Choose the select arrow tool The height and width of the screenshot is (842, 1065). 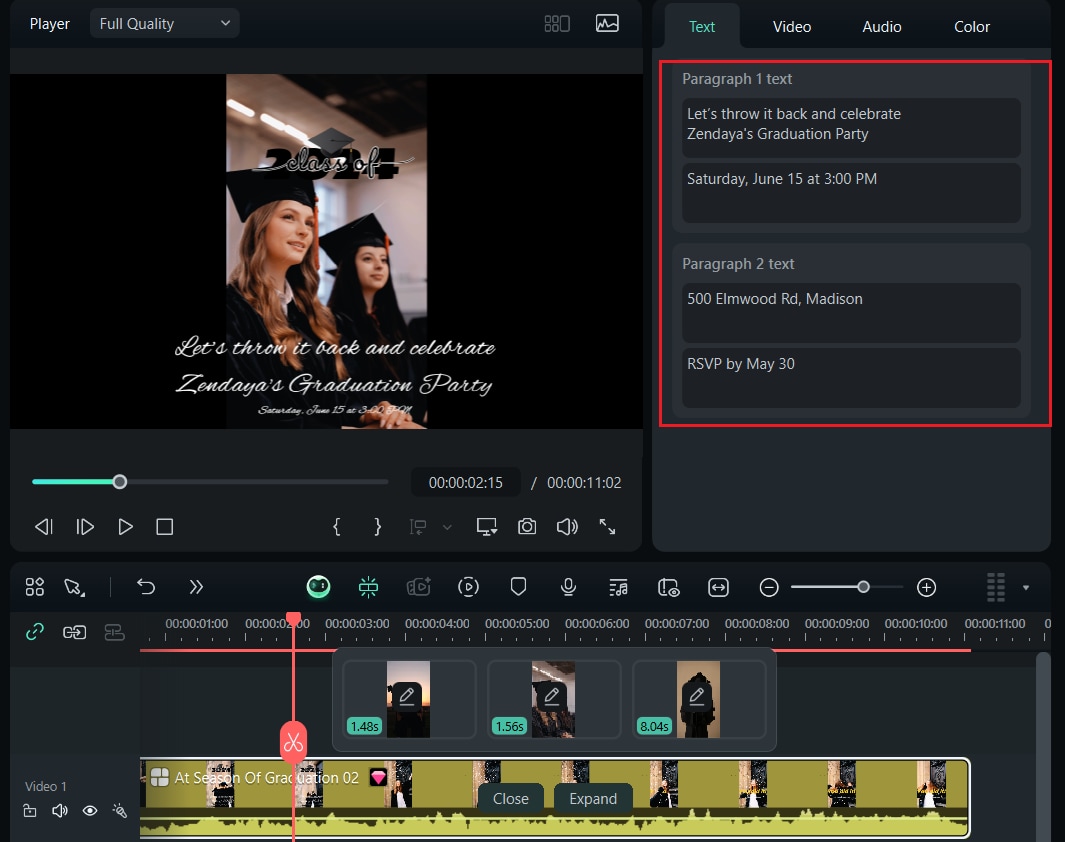[74, 587]
